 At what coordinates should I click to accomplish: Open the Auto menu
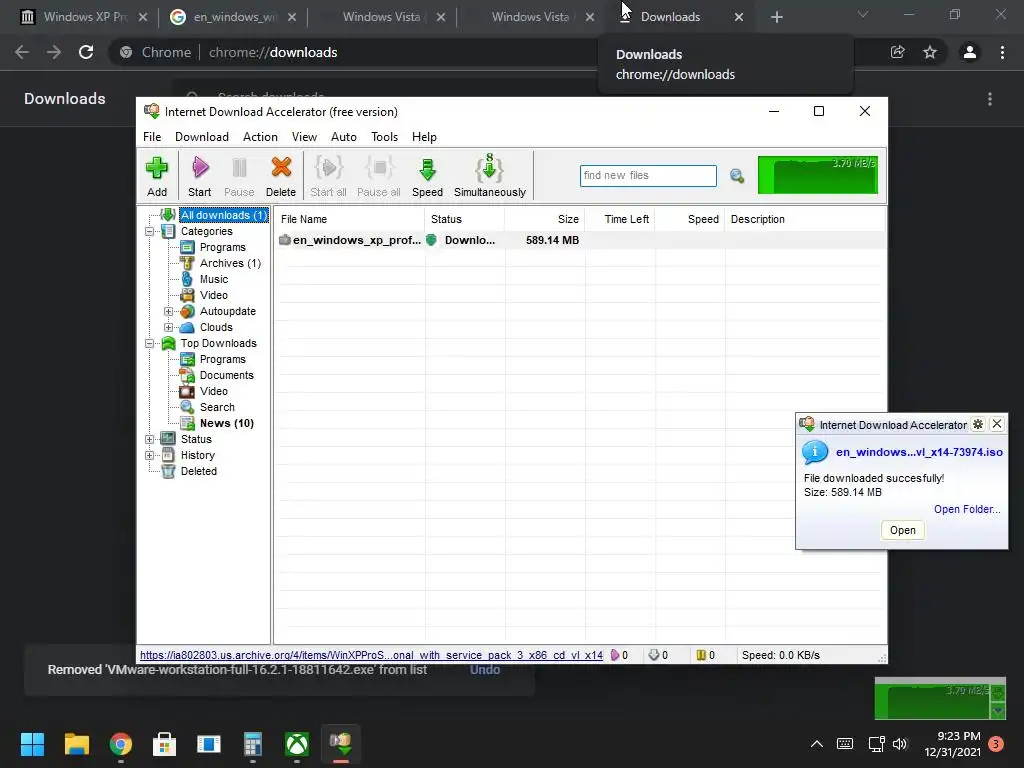coord(344,136)
